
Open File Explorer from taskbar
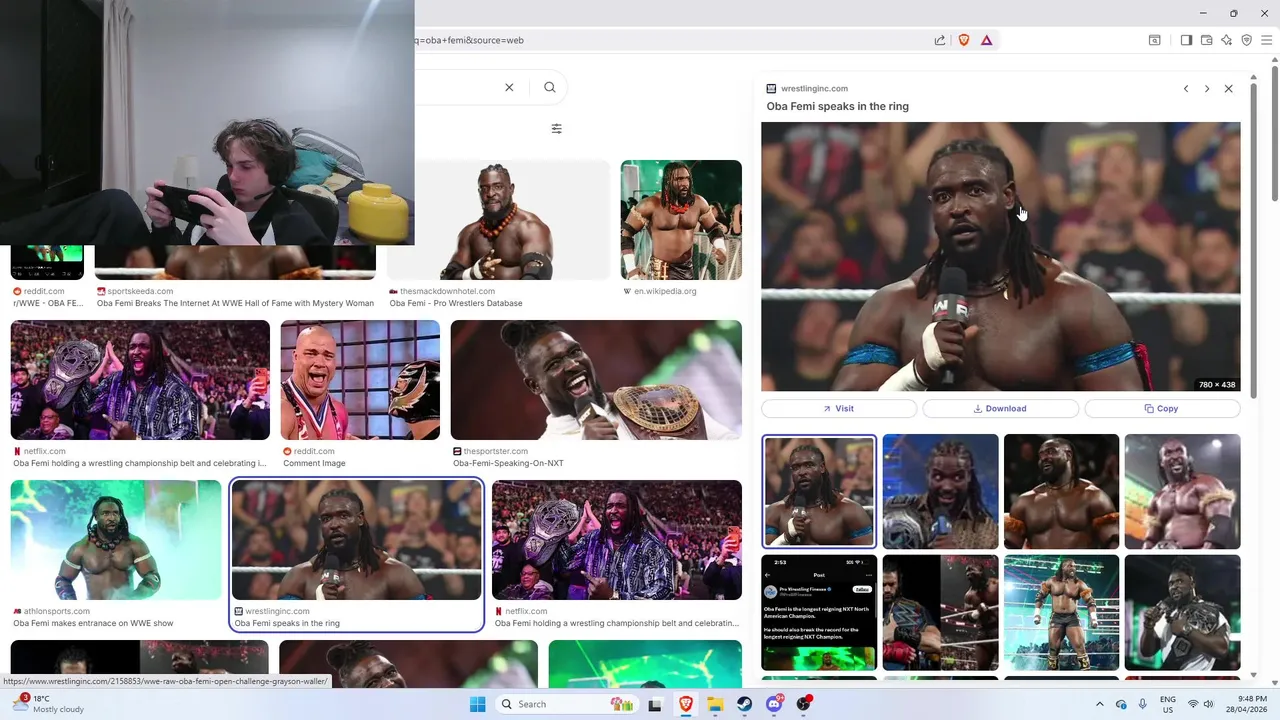(715, 704)
